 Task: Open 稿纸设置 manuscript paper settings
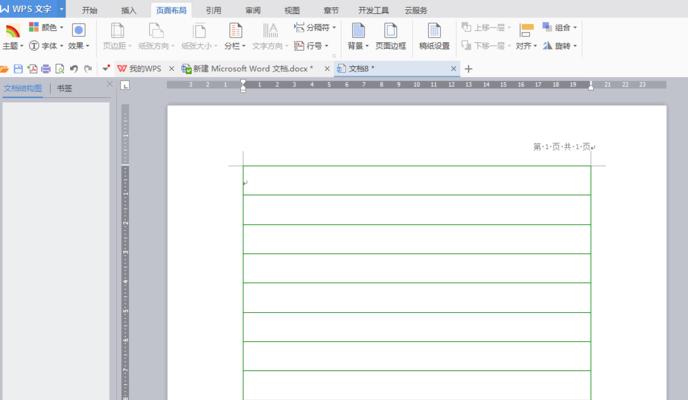point(434,36)
